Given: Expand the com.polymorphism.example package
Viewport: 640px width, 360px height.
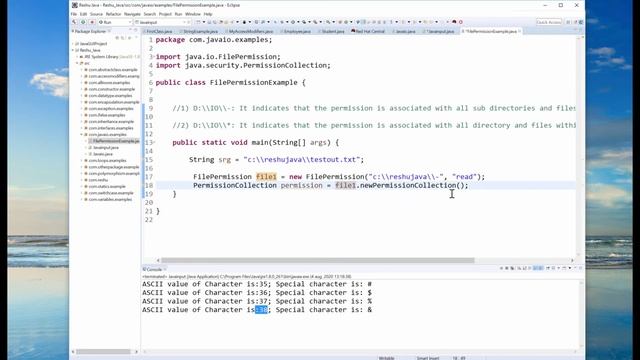Looking at the screenshot, I should pos(82,174).
